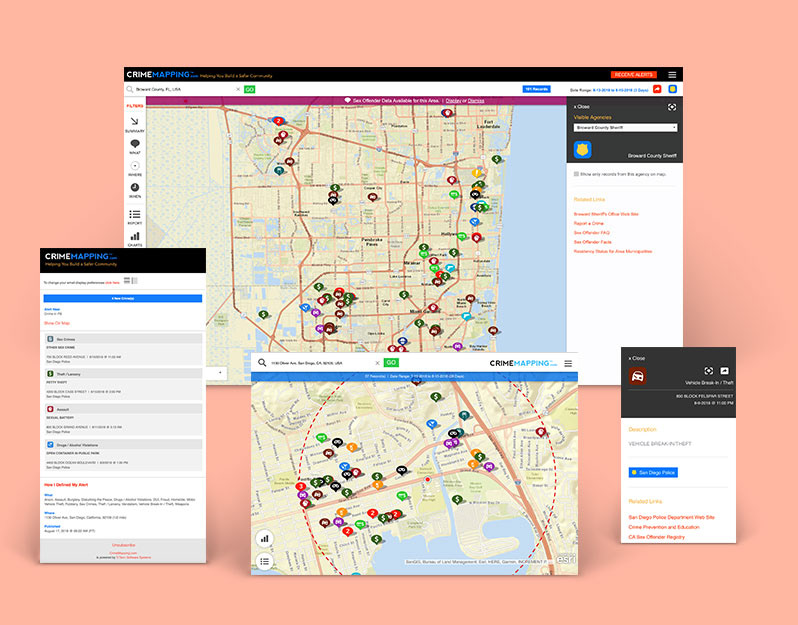The height and width of the screenshot is (625, 798).
Task: Click the yellow badge agency icon in the top bar
Action: click(672, 89)
